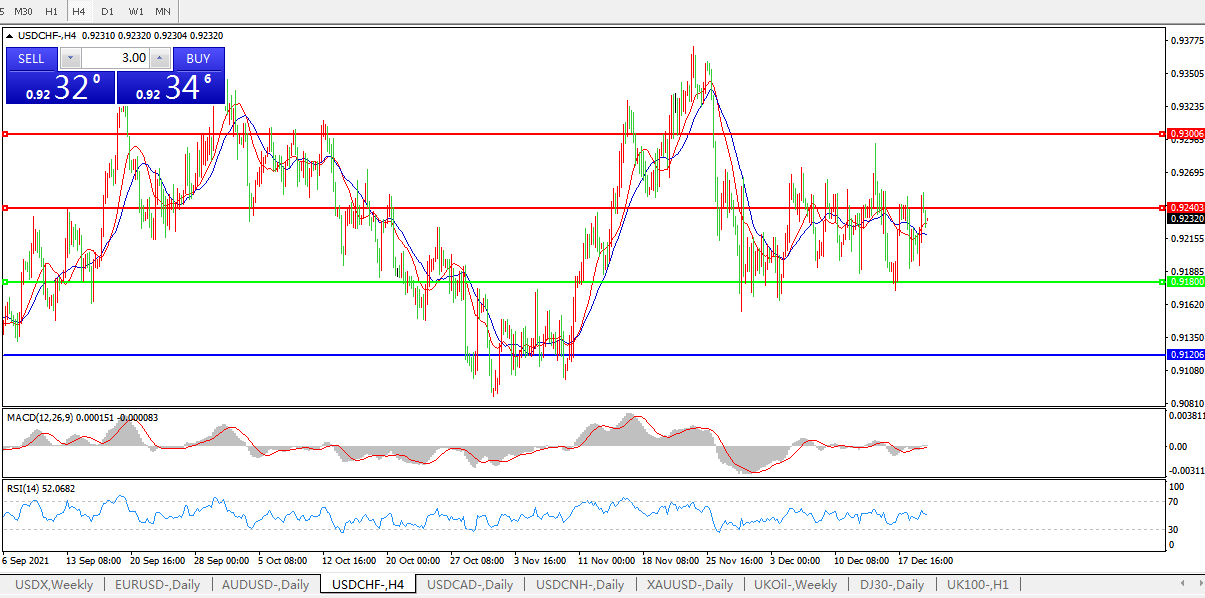The width and height of the screenshot is (1205, 598).
Task: Switch to the EURUSD-,Daily tab
Action: coord(157,584)
